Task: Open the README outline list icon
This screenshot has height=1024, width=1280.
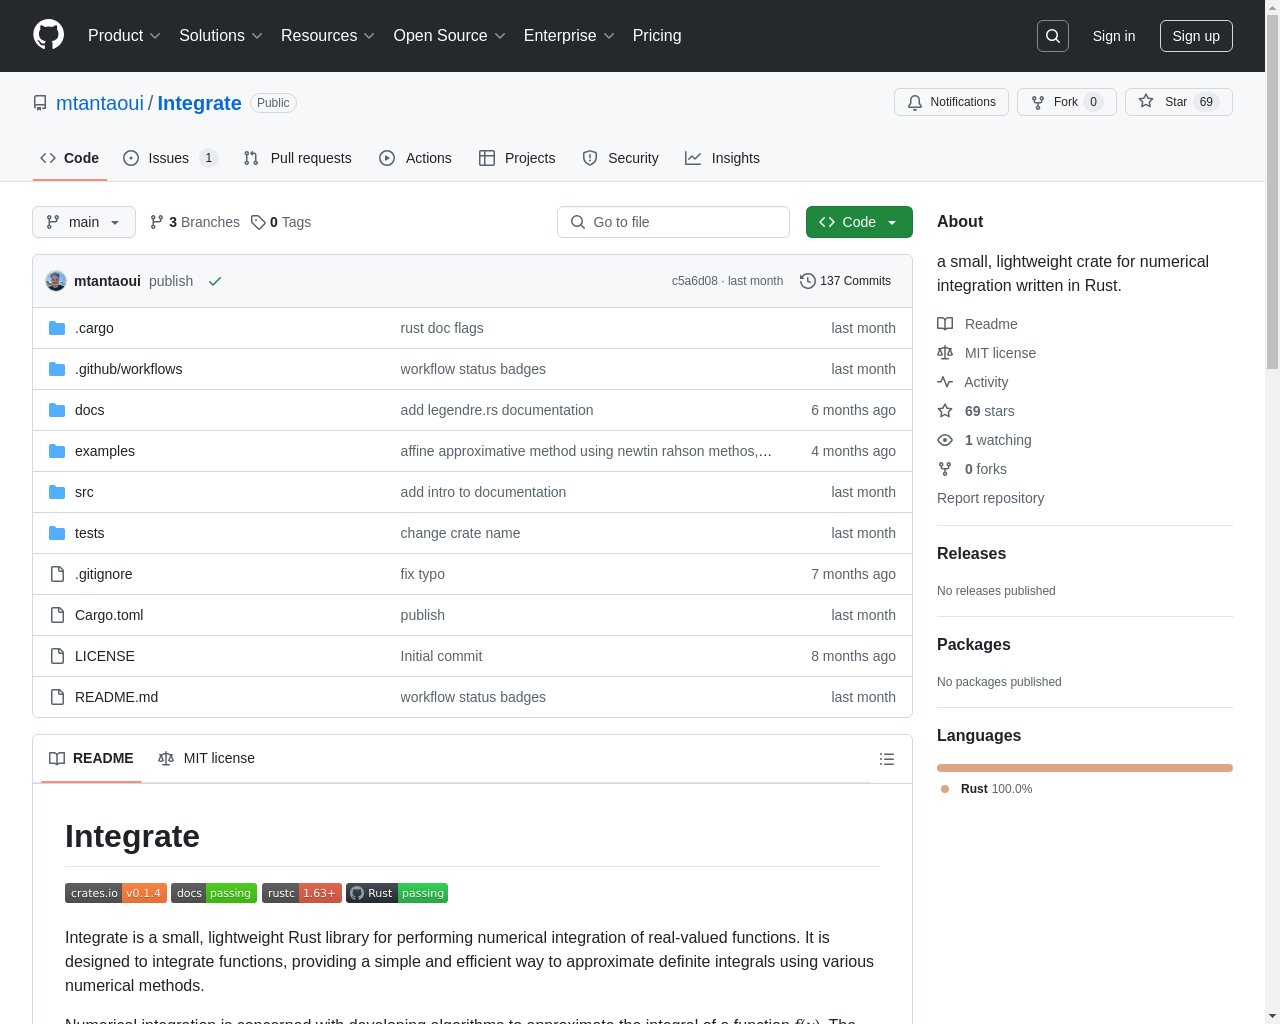Action: [886, 759]
